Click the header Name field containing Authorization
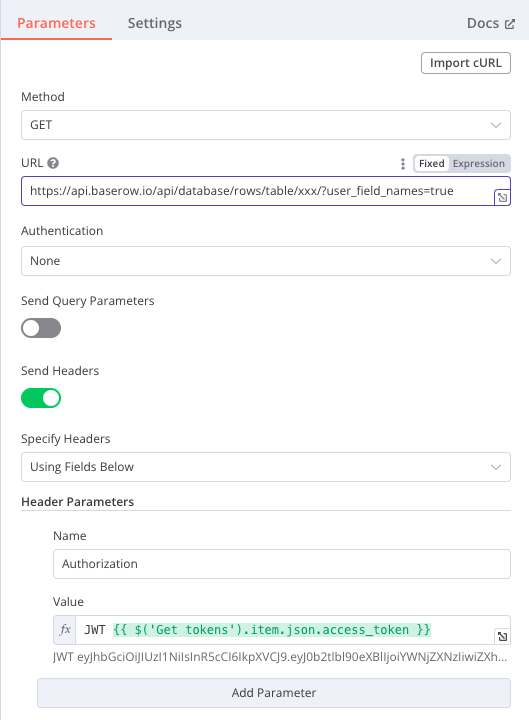The height and width of the screenshot is (720, 529). (x=282, y=564)
